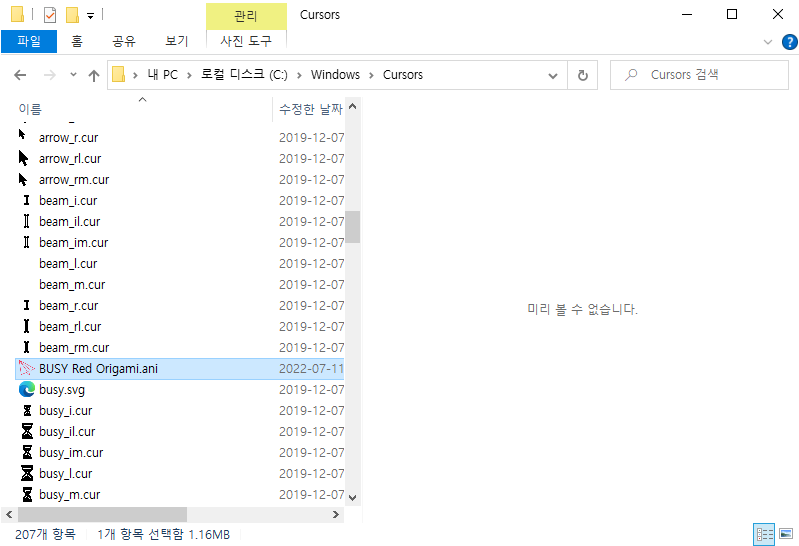The width and height of the screenshot is (799, 546).
Task: Go up one folder level
Action: [94, 75]
